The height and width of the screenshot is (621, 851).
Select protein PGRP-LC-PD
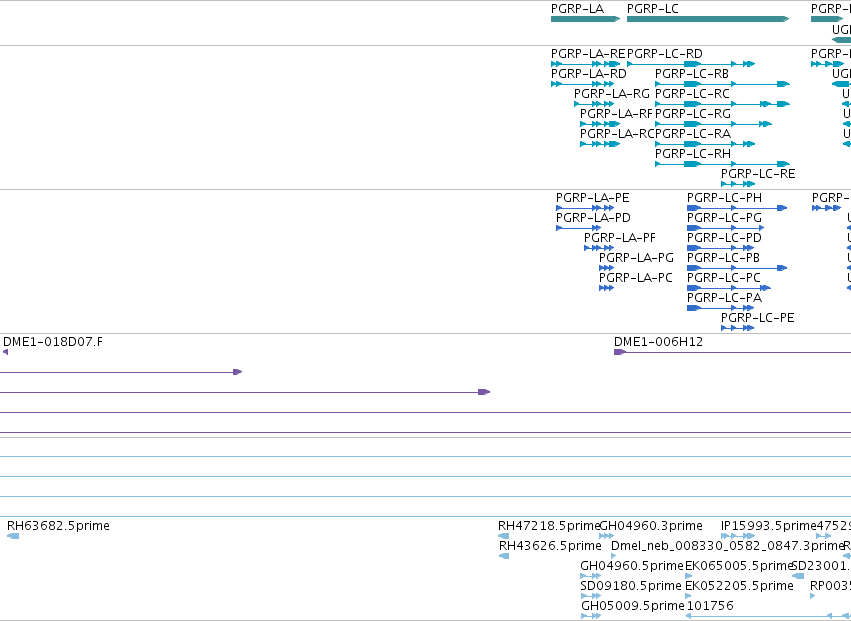(721, 248)
